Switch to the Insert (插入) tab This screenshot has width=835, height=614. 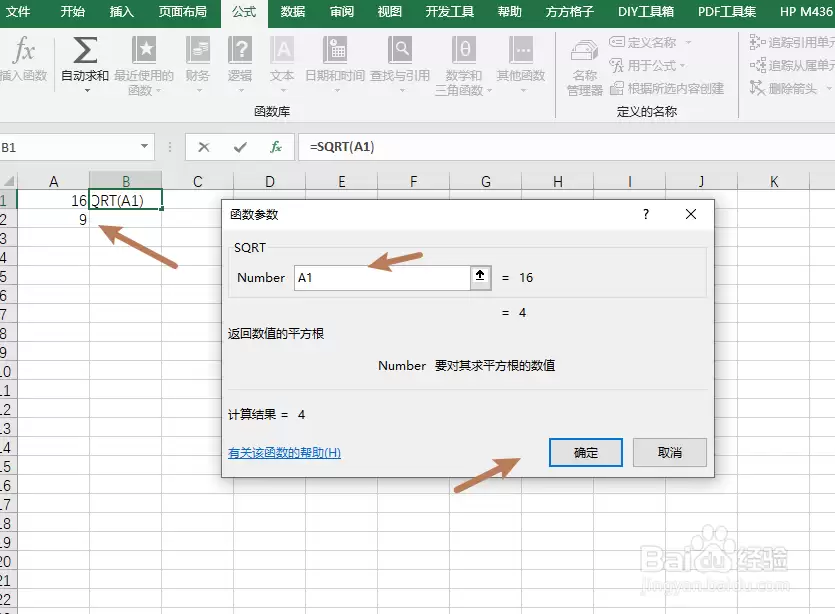pyautogui.click(x=121, y=12)
